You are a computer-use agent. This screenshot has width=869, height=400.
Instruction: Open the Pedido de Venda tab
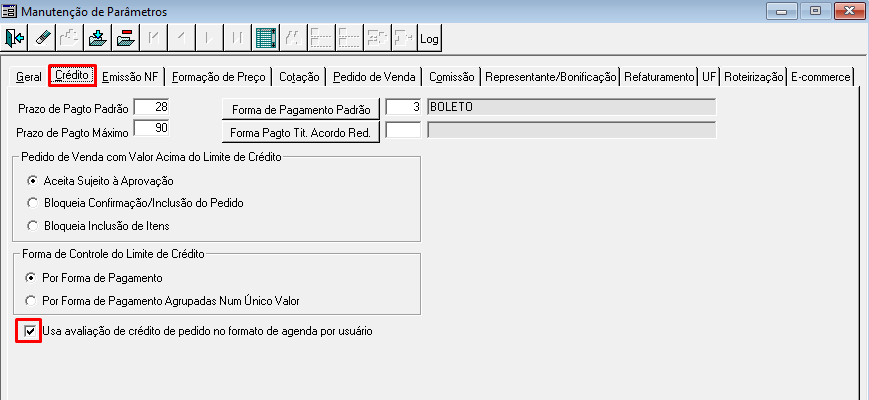click(374, 77)
